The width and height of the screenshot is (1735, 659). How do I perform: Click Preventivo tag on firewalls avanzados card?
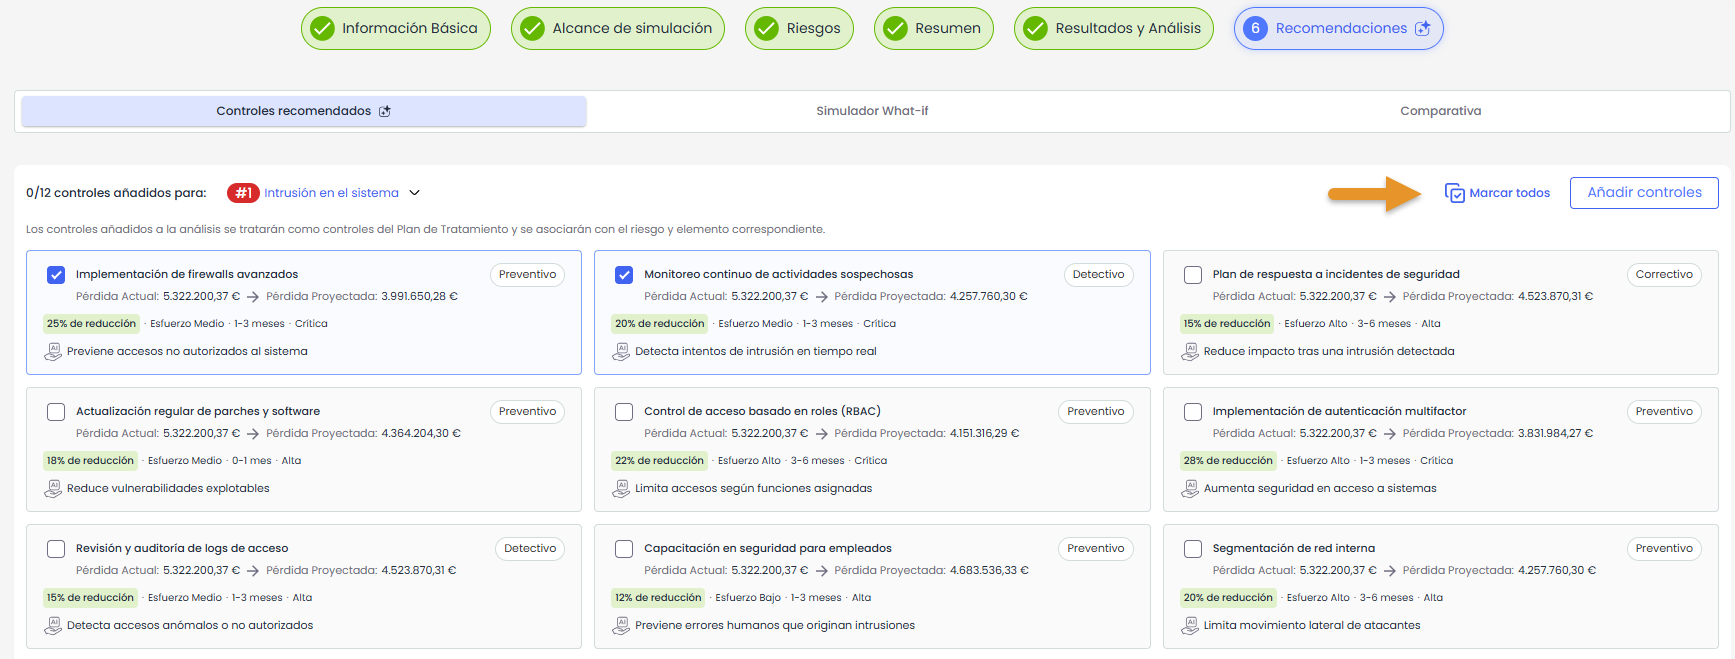pyautogui.click(x=527, y=275)
